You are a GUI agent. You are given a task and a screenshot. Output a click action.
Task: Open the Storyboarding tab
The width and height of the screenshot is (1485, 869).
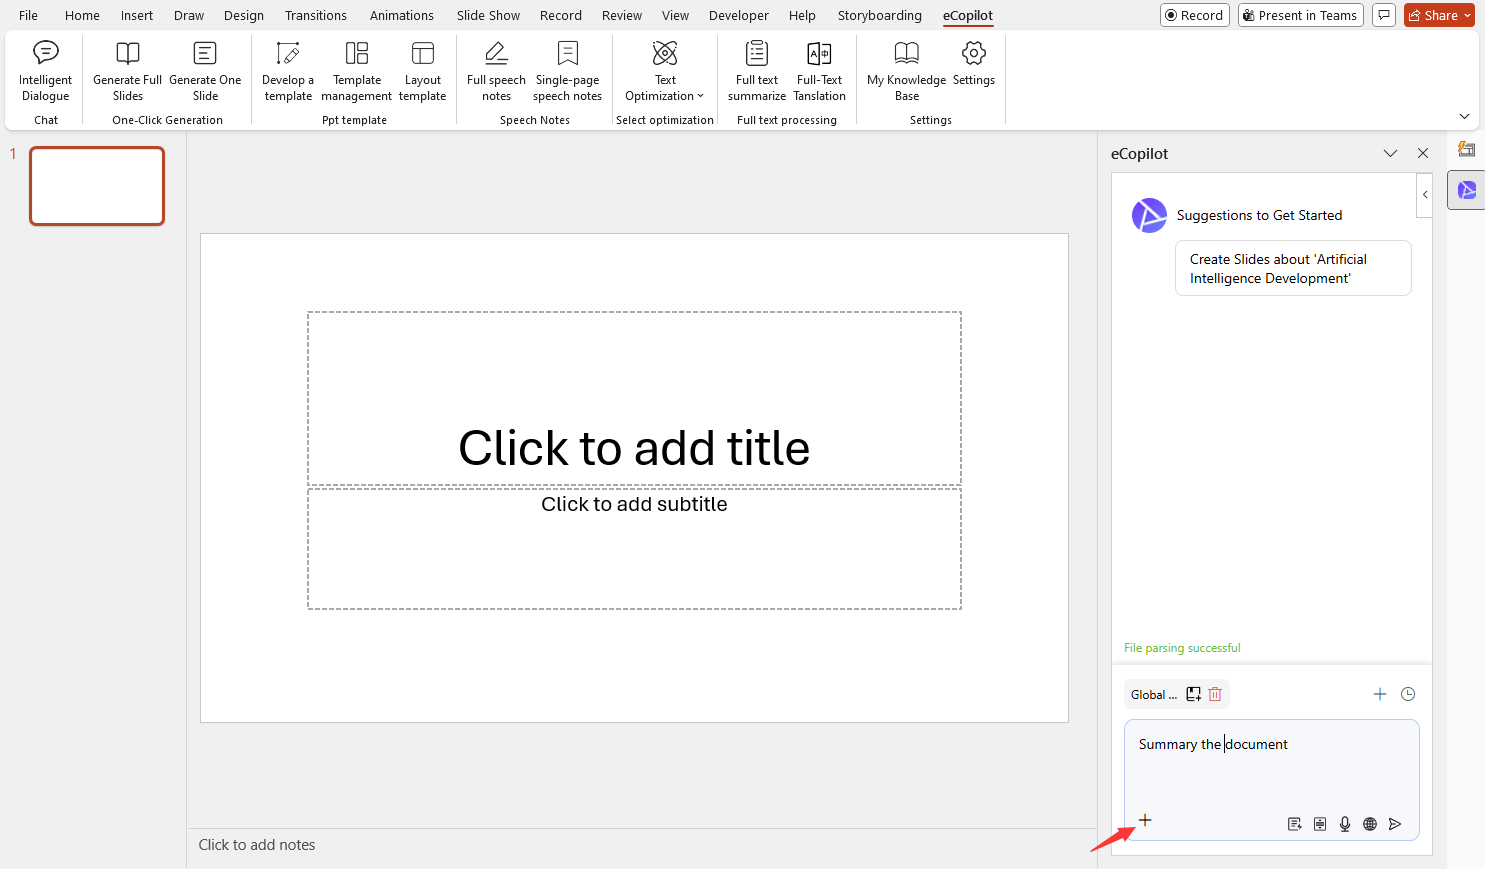click(879, 15)
